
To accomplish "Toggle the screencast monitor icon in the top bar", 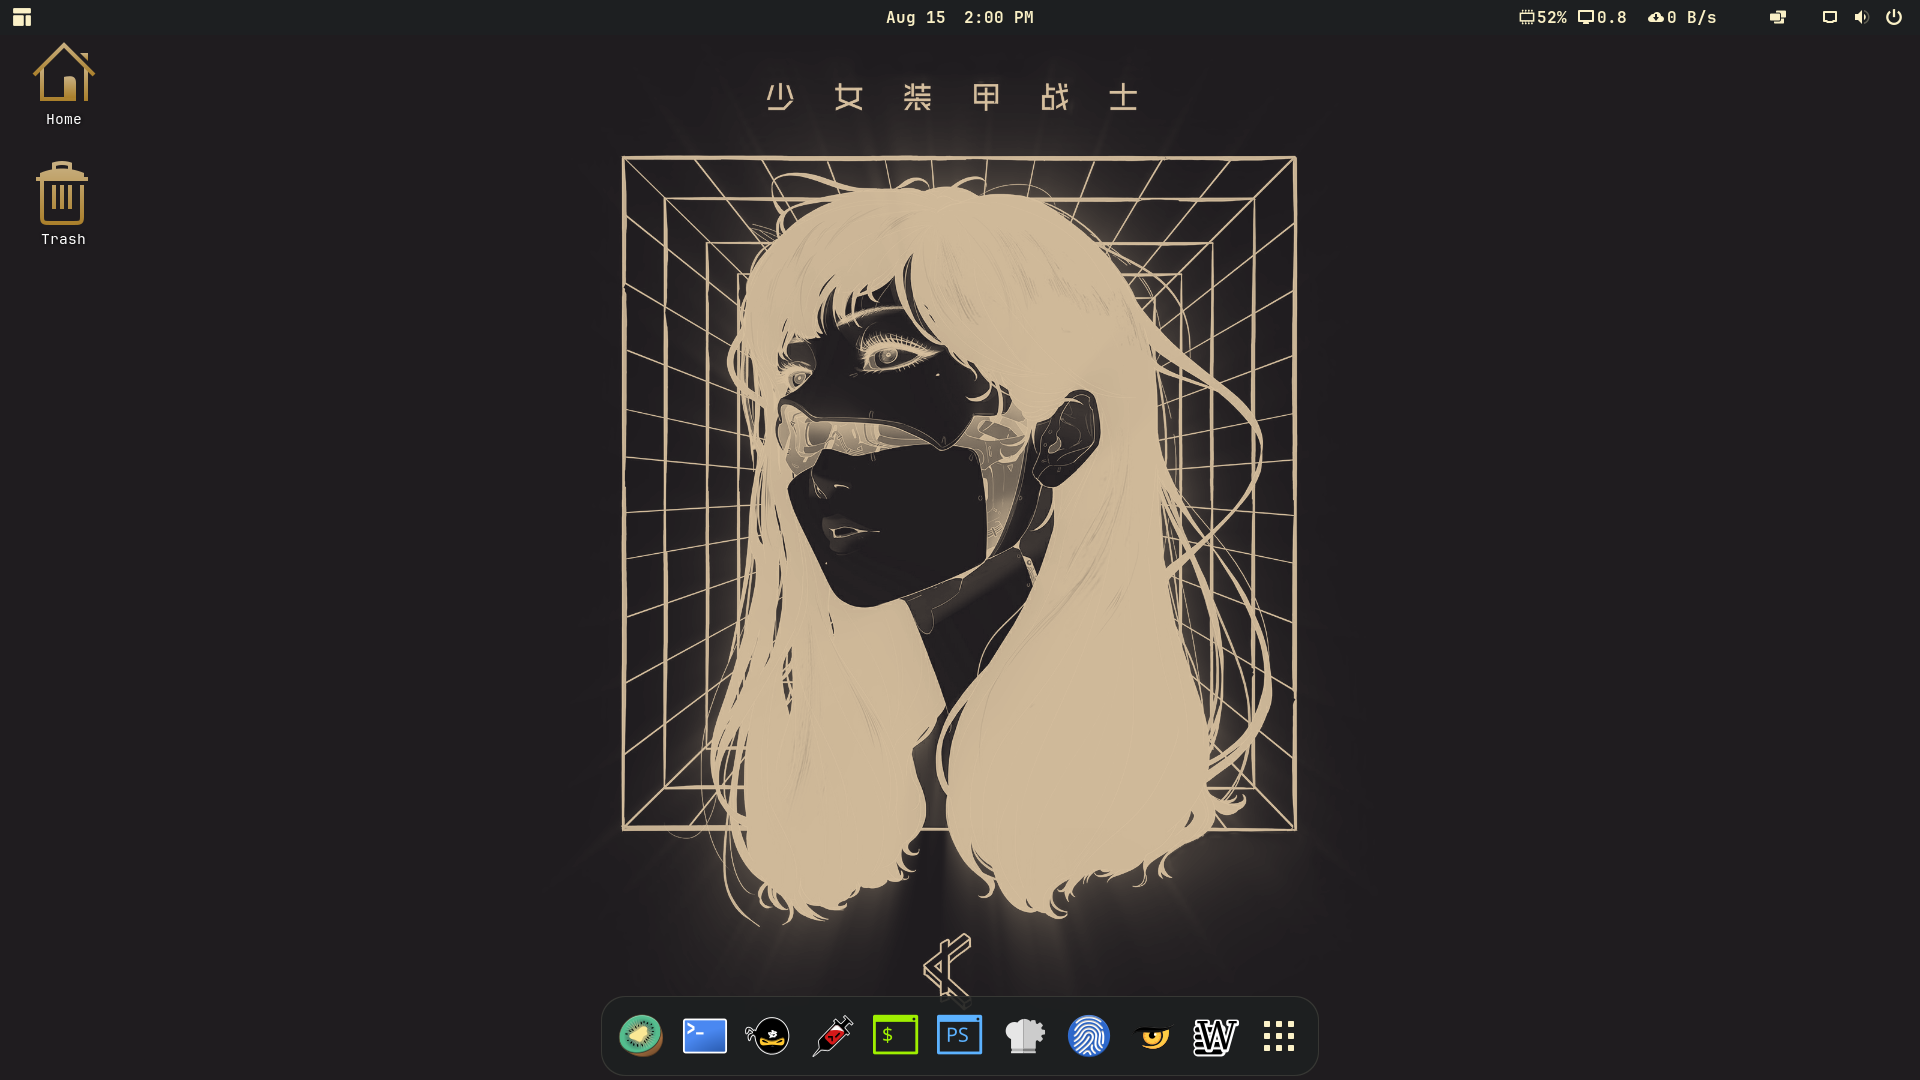I will [x=1829, y=17].
